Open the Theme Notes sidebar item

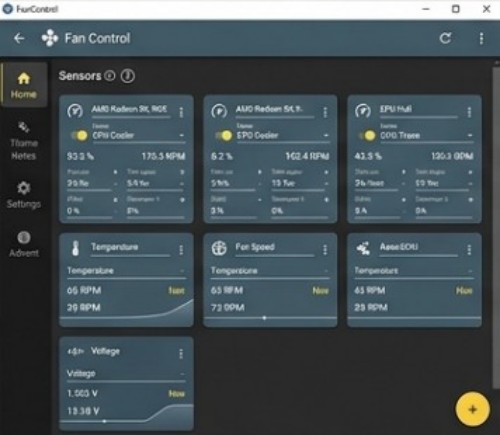(23, 141)
